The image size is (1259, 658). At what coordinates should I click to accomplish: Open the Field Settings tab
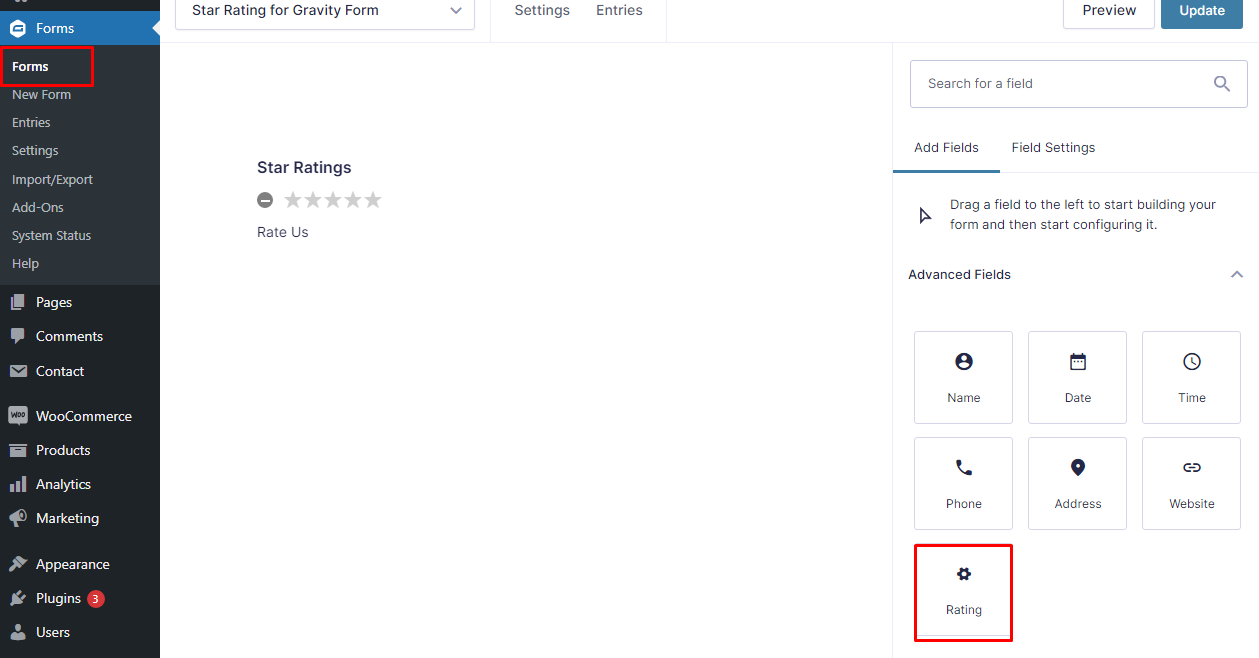(1052, 147)
